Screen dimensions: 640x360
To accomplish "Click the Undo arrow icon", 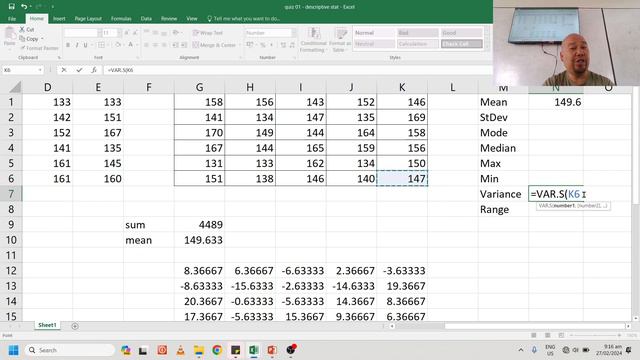I will coord(24,7).
